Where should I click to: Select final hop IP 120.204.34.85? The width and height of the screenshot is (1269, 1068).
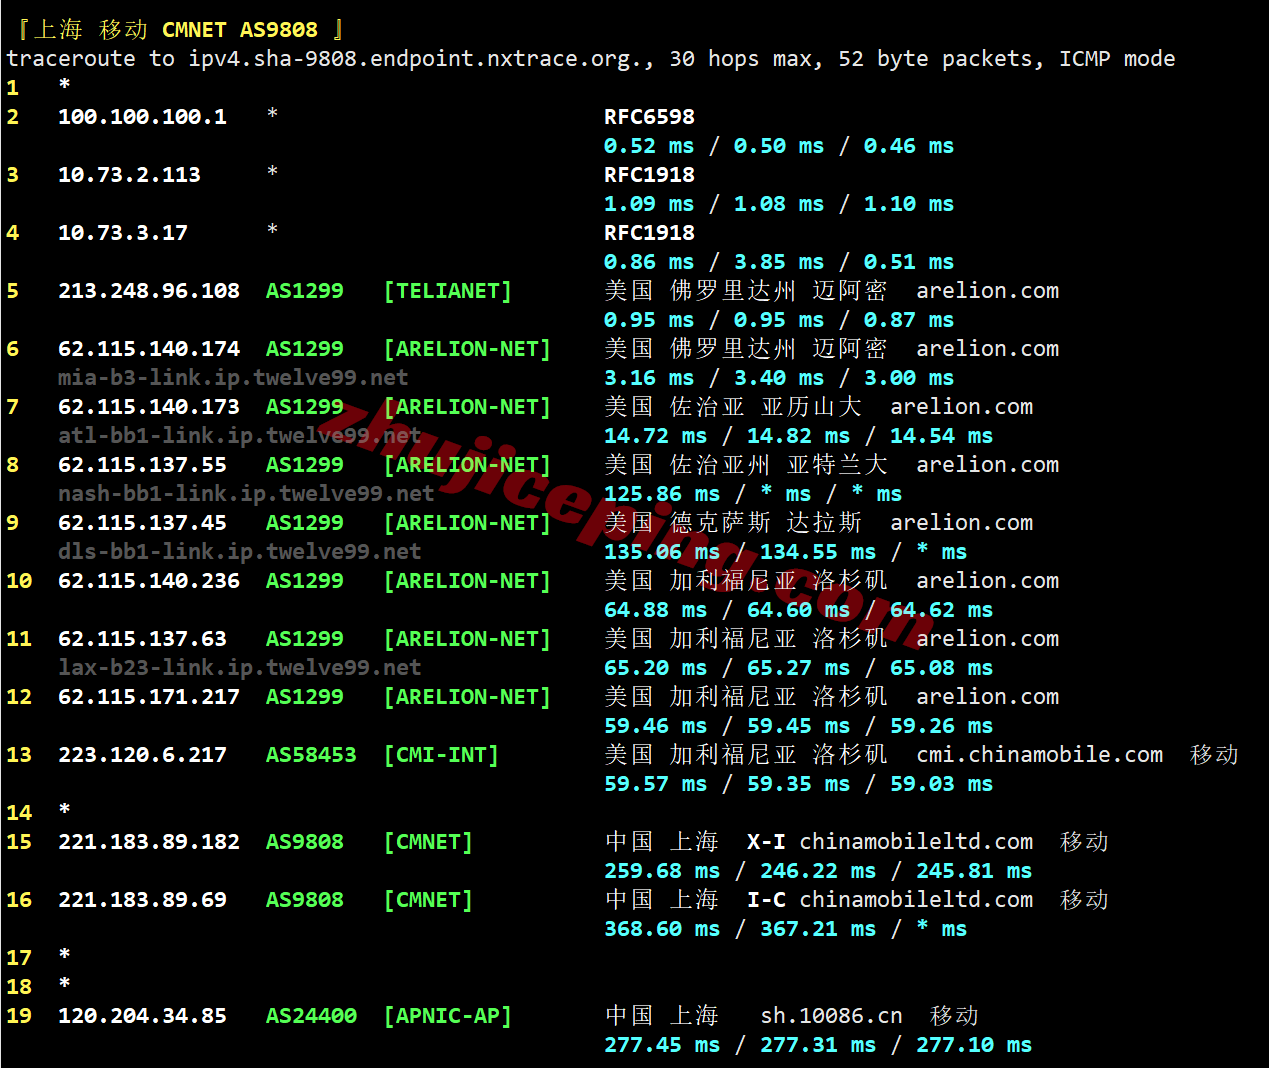click(x=142, y=1016)
